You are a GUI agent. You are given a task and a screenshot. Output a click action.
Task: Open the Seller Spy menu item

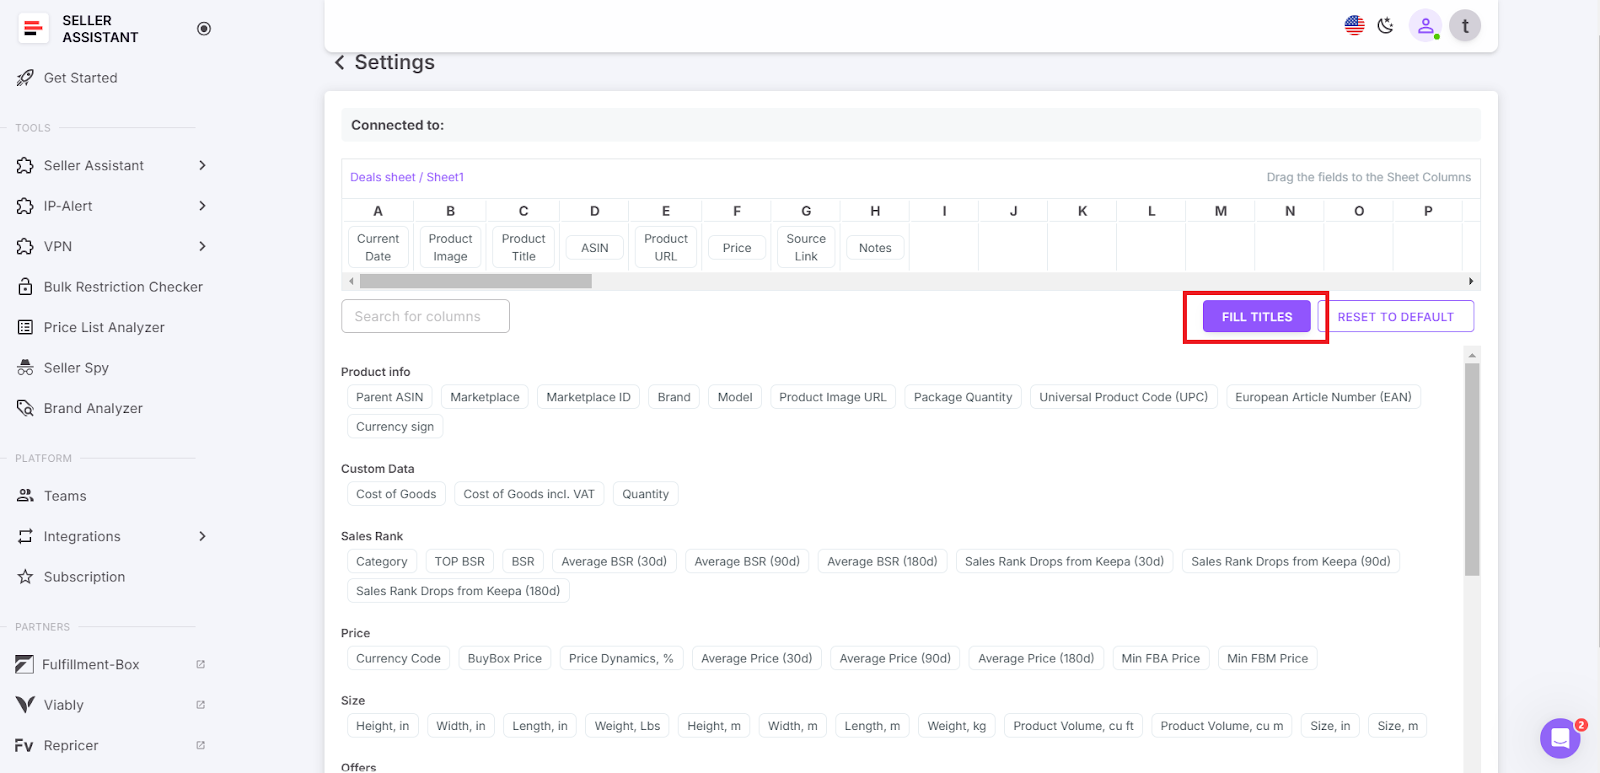[x=76, y=368]
